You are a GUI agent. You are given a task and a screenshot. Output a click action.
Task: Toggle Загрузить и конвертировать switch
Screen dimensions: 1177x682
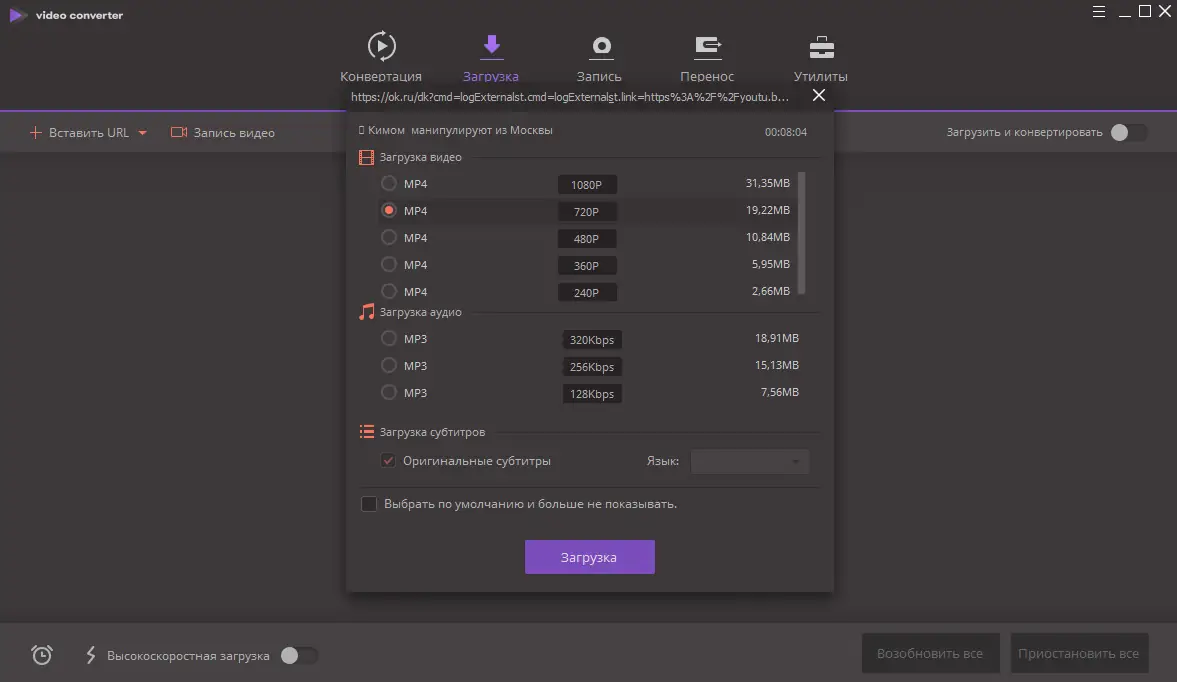[1129, 132]
